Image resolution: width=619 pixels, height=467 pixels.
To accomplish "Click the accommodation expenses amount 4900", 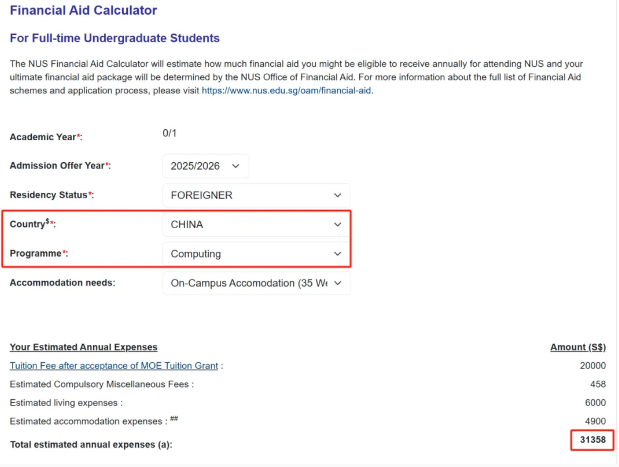I will (x=594, y=421).
